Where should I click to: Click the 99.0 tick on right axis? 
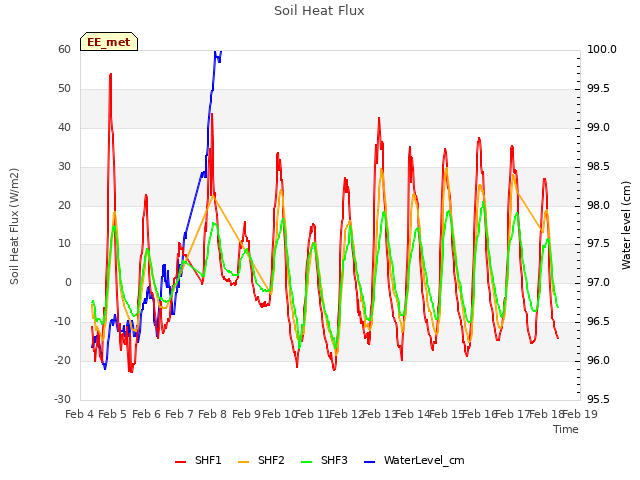click(x=598, y=128)
